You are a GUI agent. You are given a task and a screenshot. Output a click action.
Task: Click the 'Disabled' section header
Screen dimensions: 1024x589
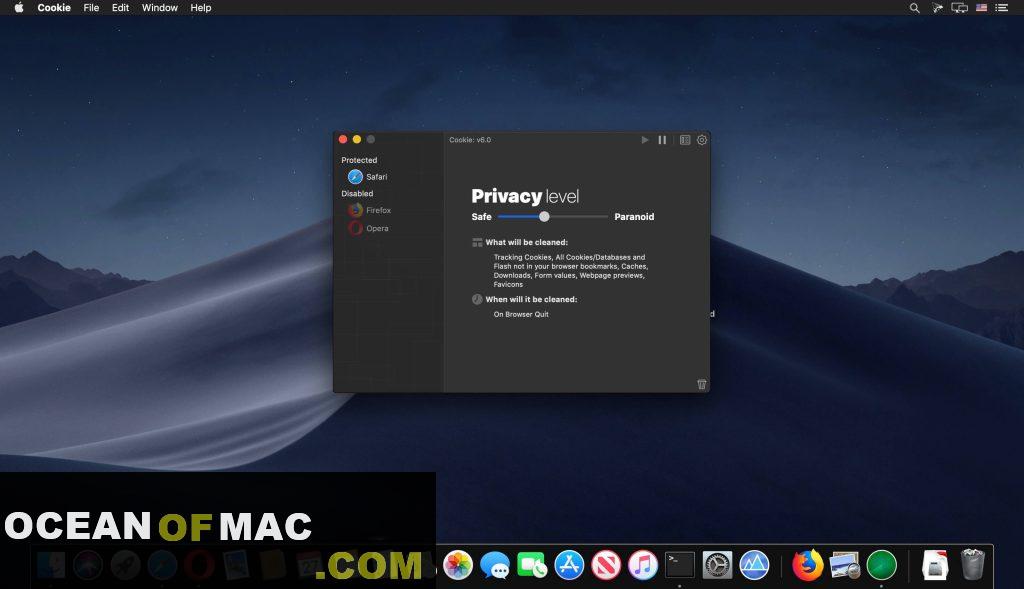point(357,193)
